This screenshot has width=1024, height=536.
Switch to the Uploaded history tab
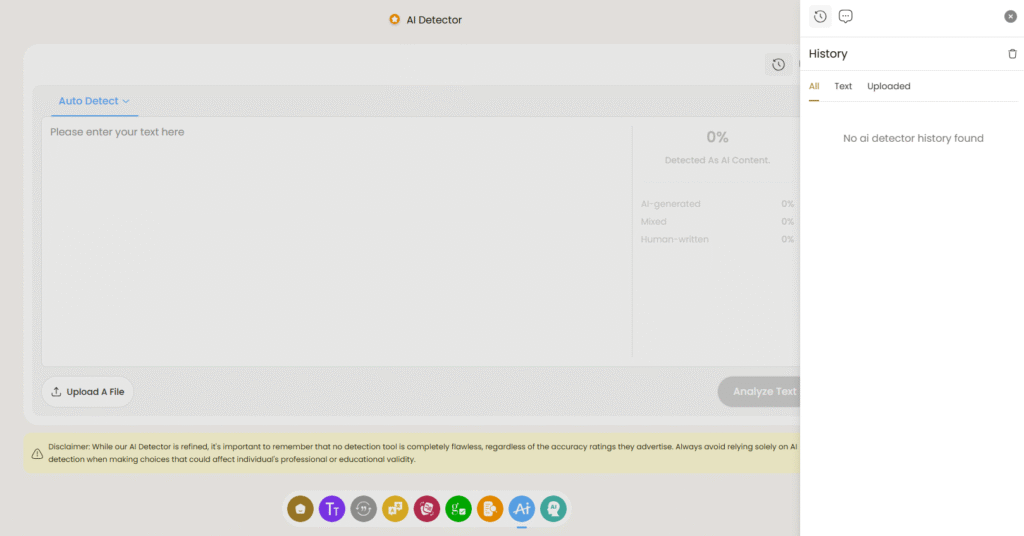[x=888, y=86]
